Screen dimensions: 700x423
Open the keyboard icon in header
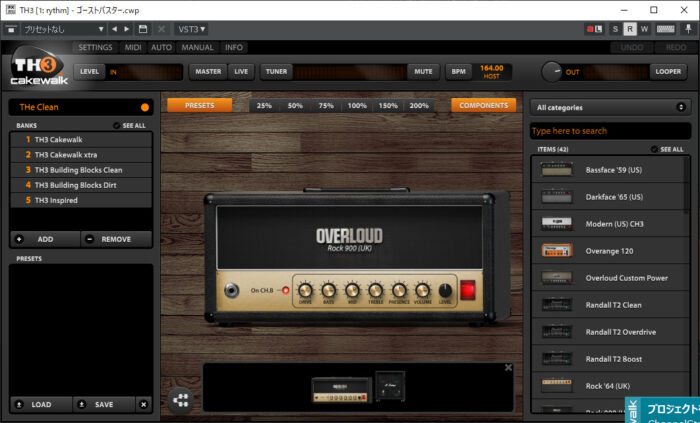(x=665, y=29)
